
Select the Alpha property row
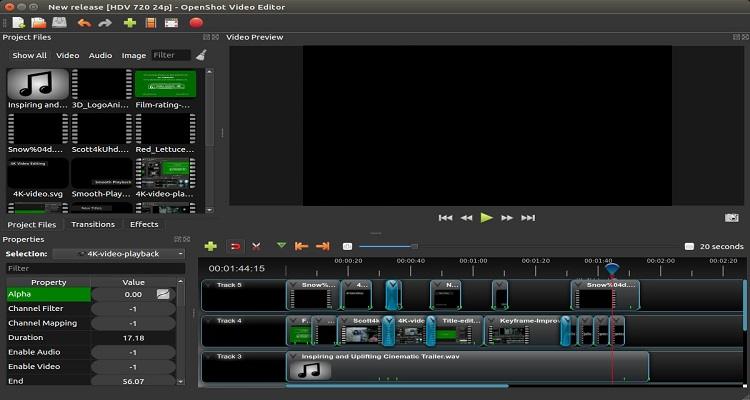click(x=48, y=294)
